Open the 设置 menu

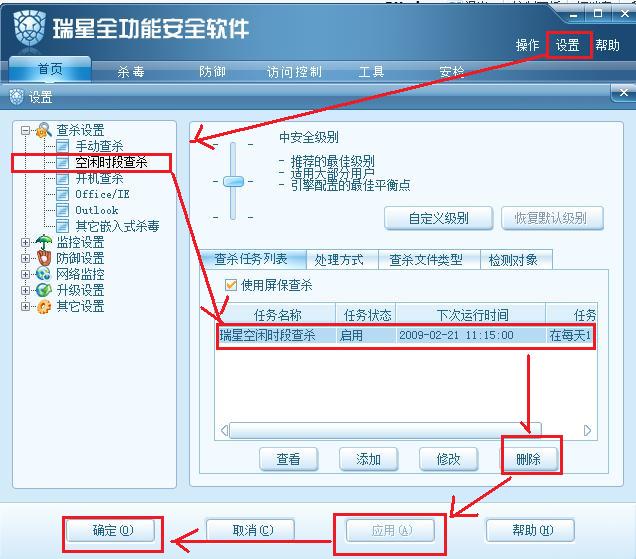(x=567, y=45)
